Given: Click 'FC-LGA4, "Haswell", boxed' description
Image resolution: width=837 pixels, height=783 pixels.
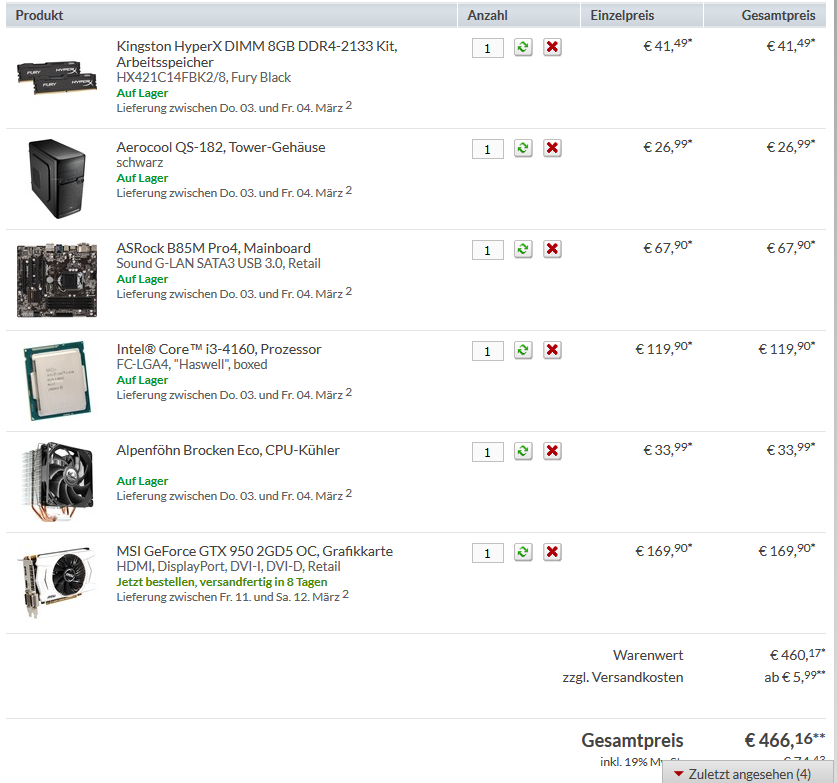Looking at the screenshot, I should tap(192, 364).
